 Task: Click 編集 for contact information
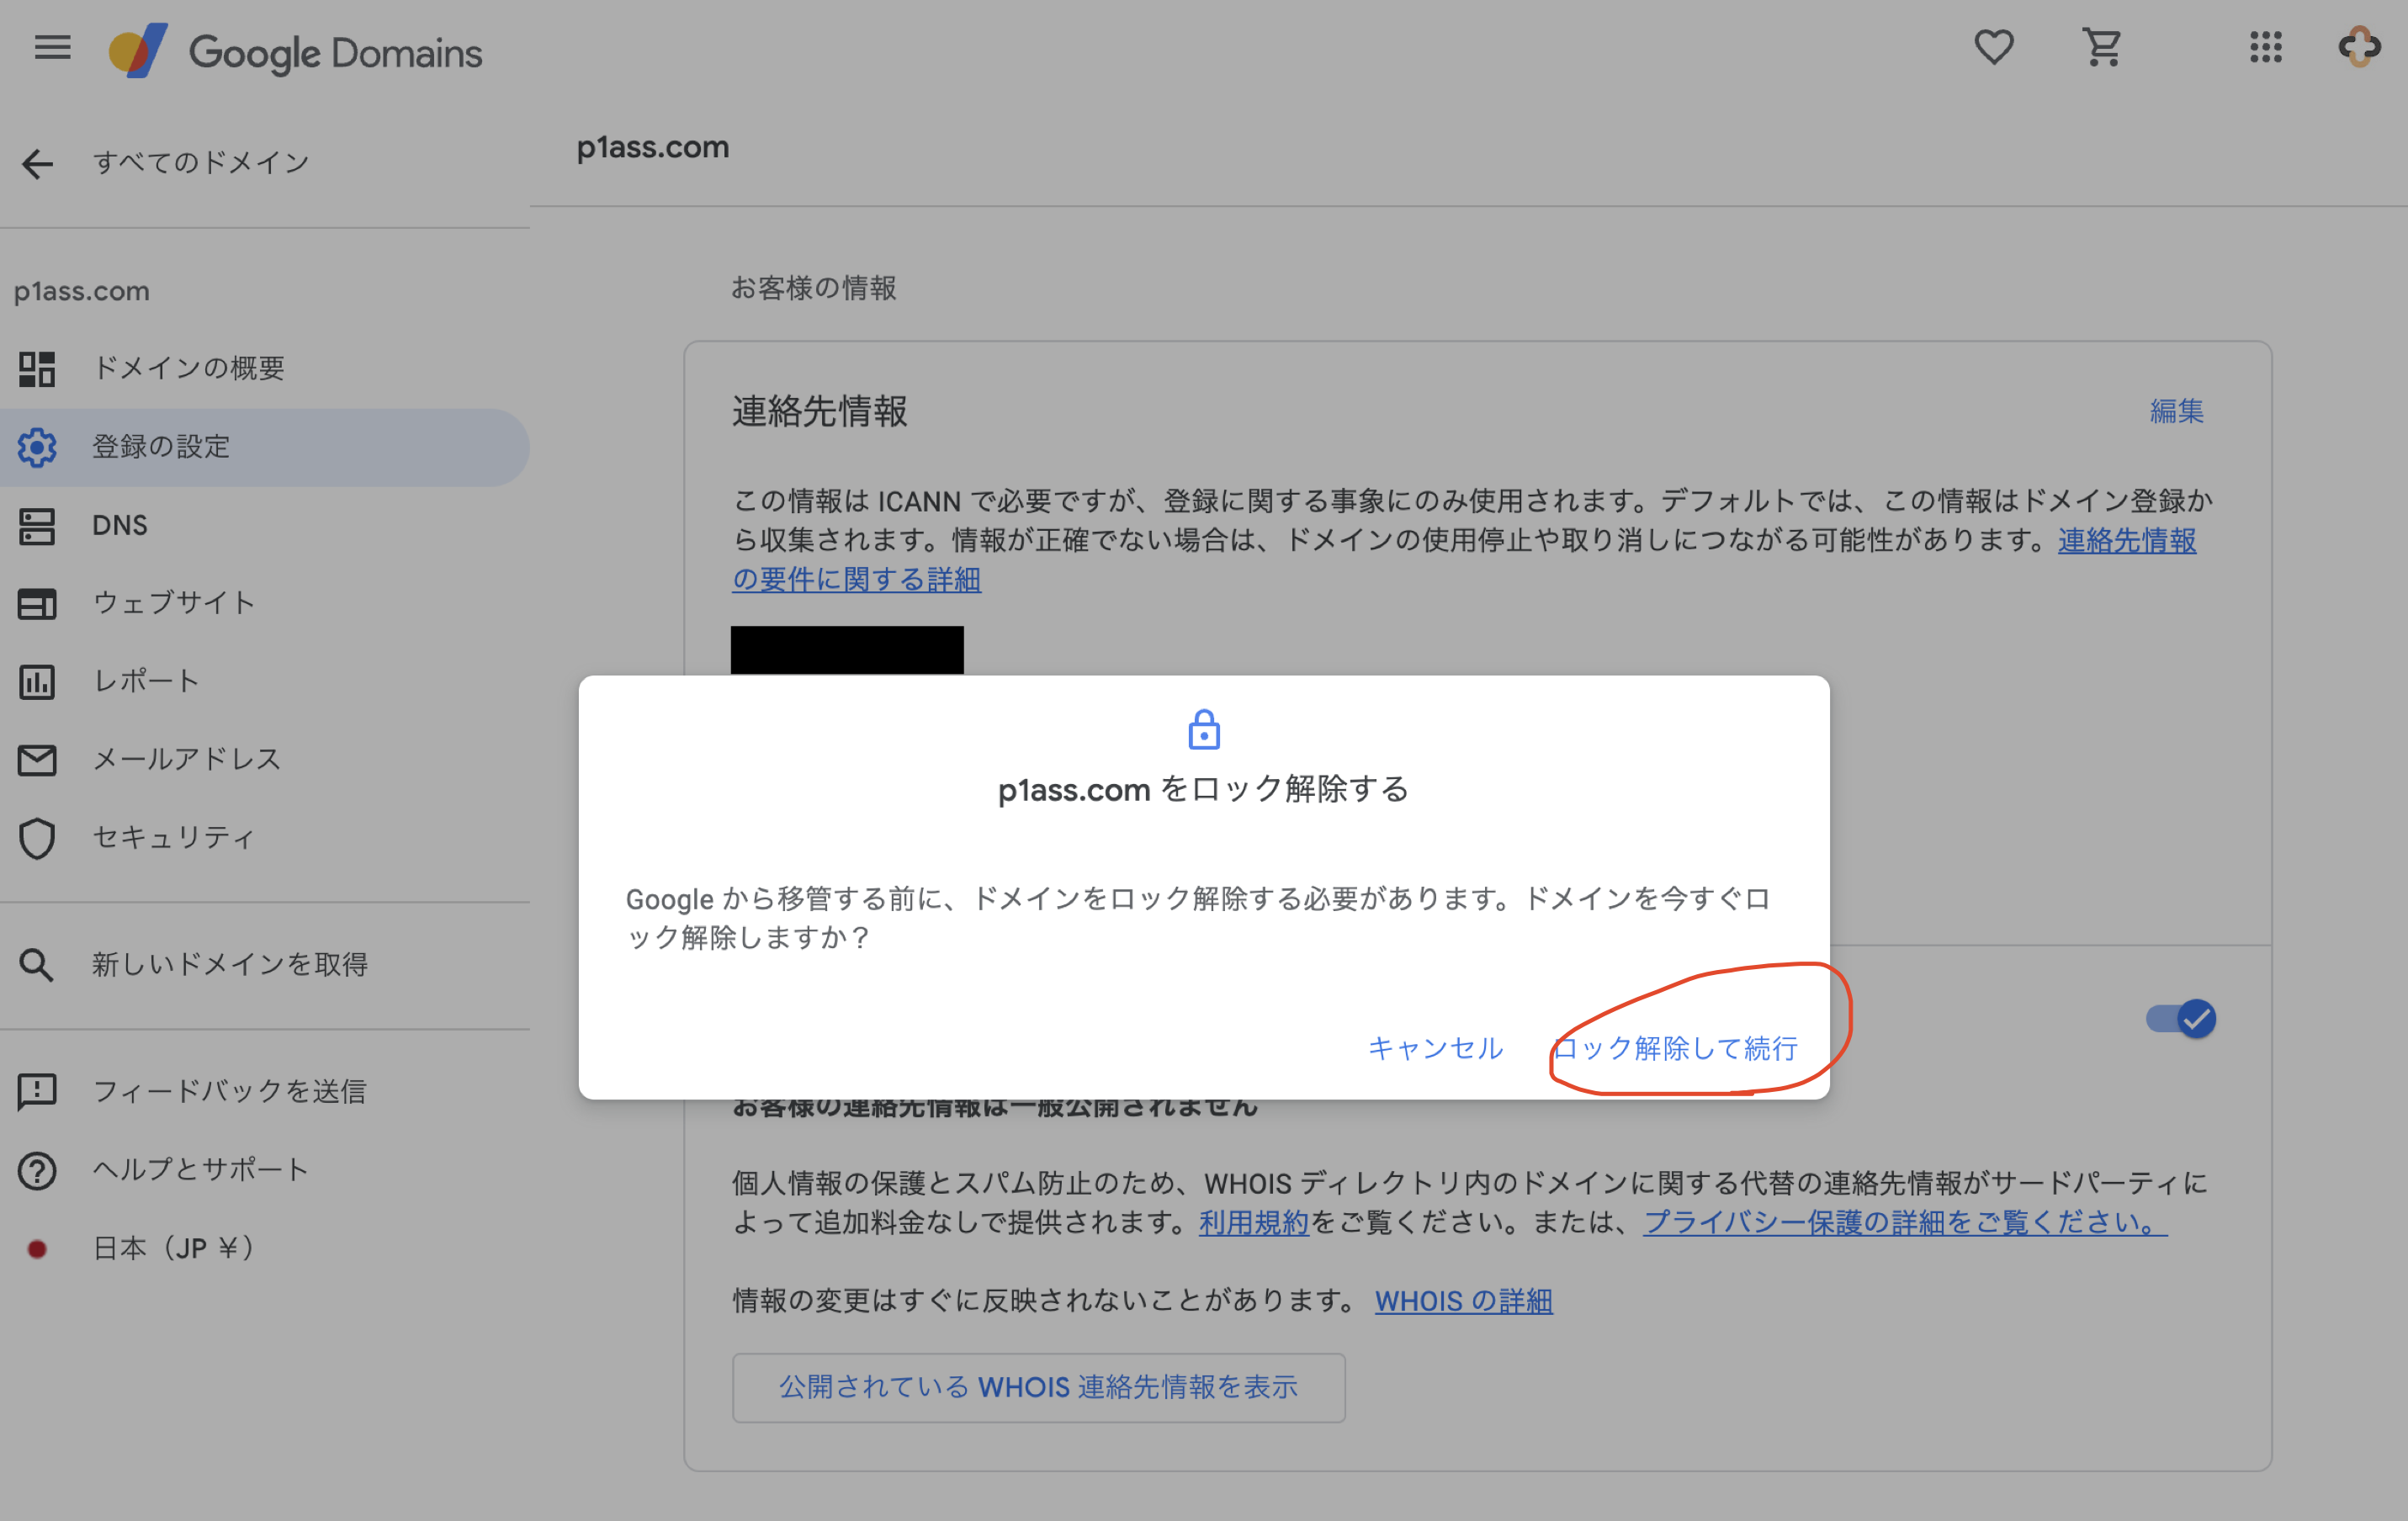pyautogui.click(x=2176, y=411)
